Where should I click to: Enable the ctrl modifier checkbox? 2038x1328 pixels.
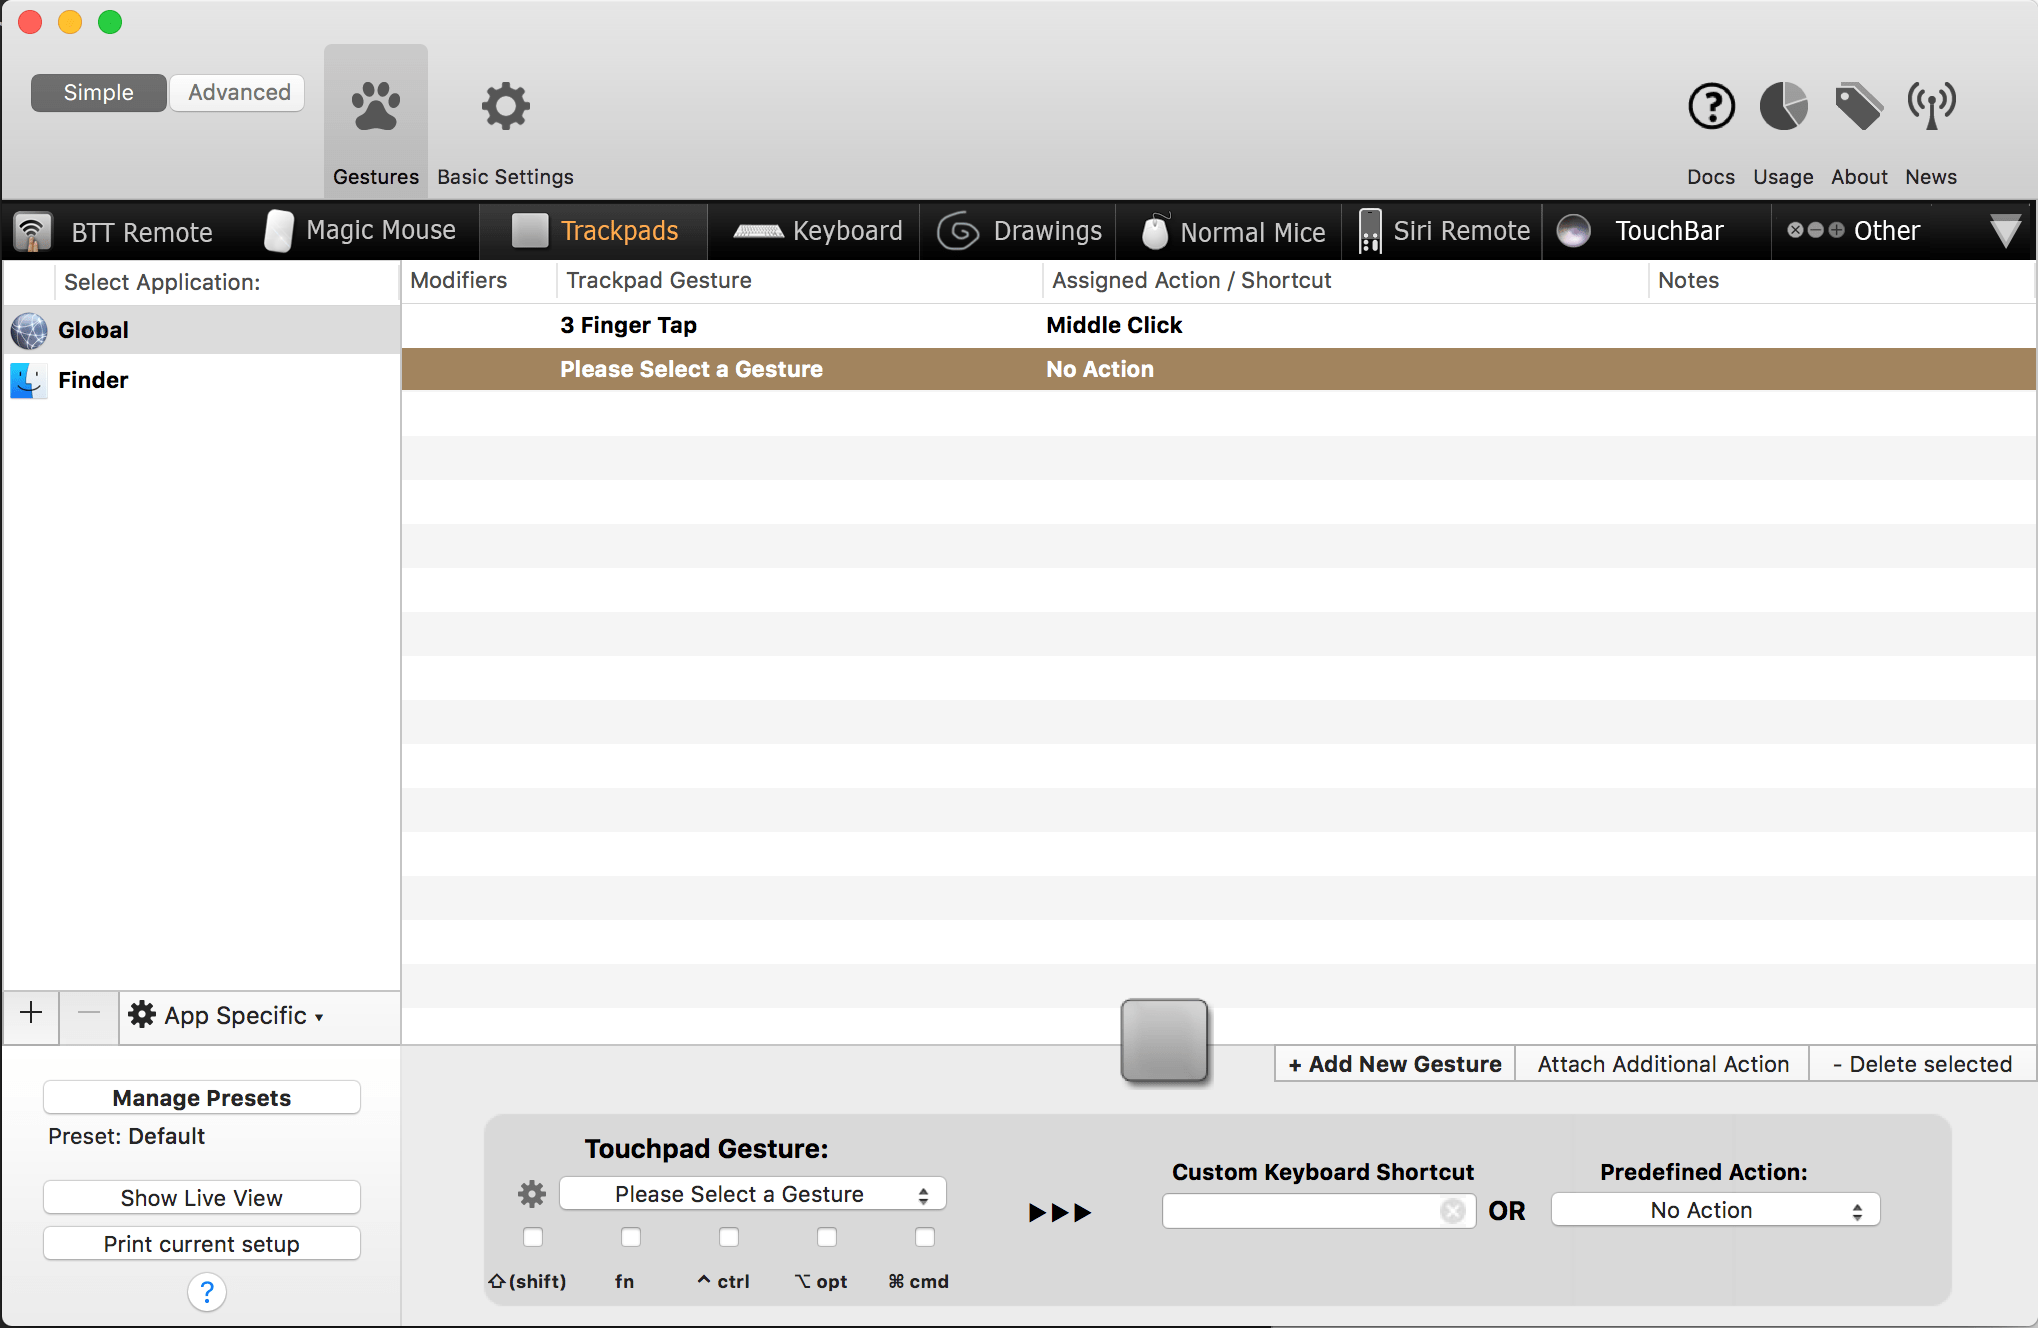point(729,1237)
